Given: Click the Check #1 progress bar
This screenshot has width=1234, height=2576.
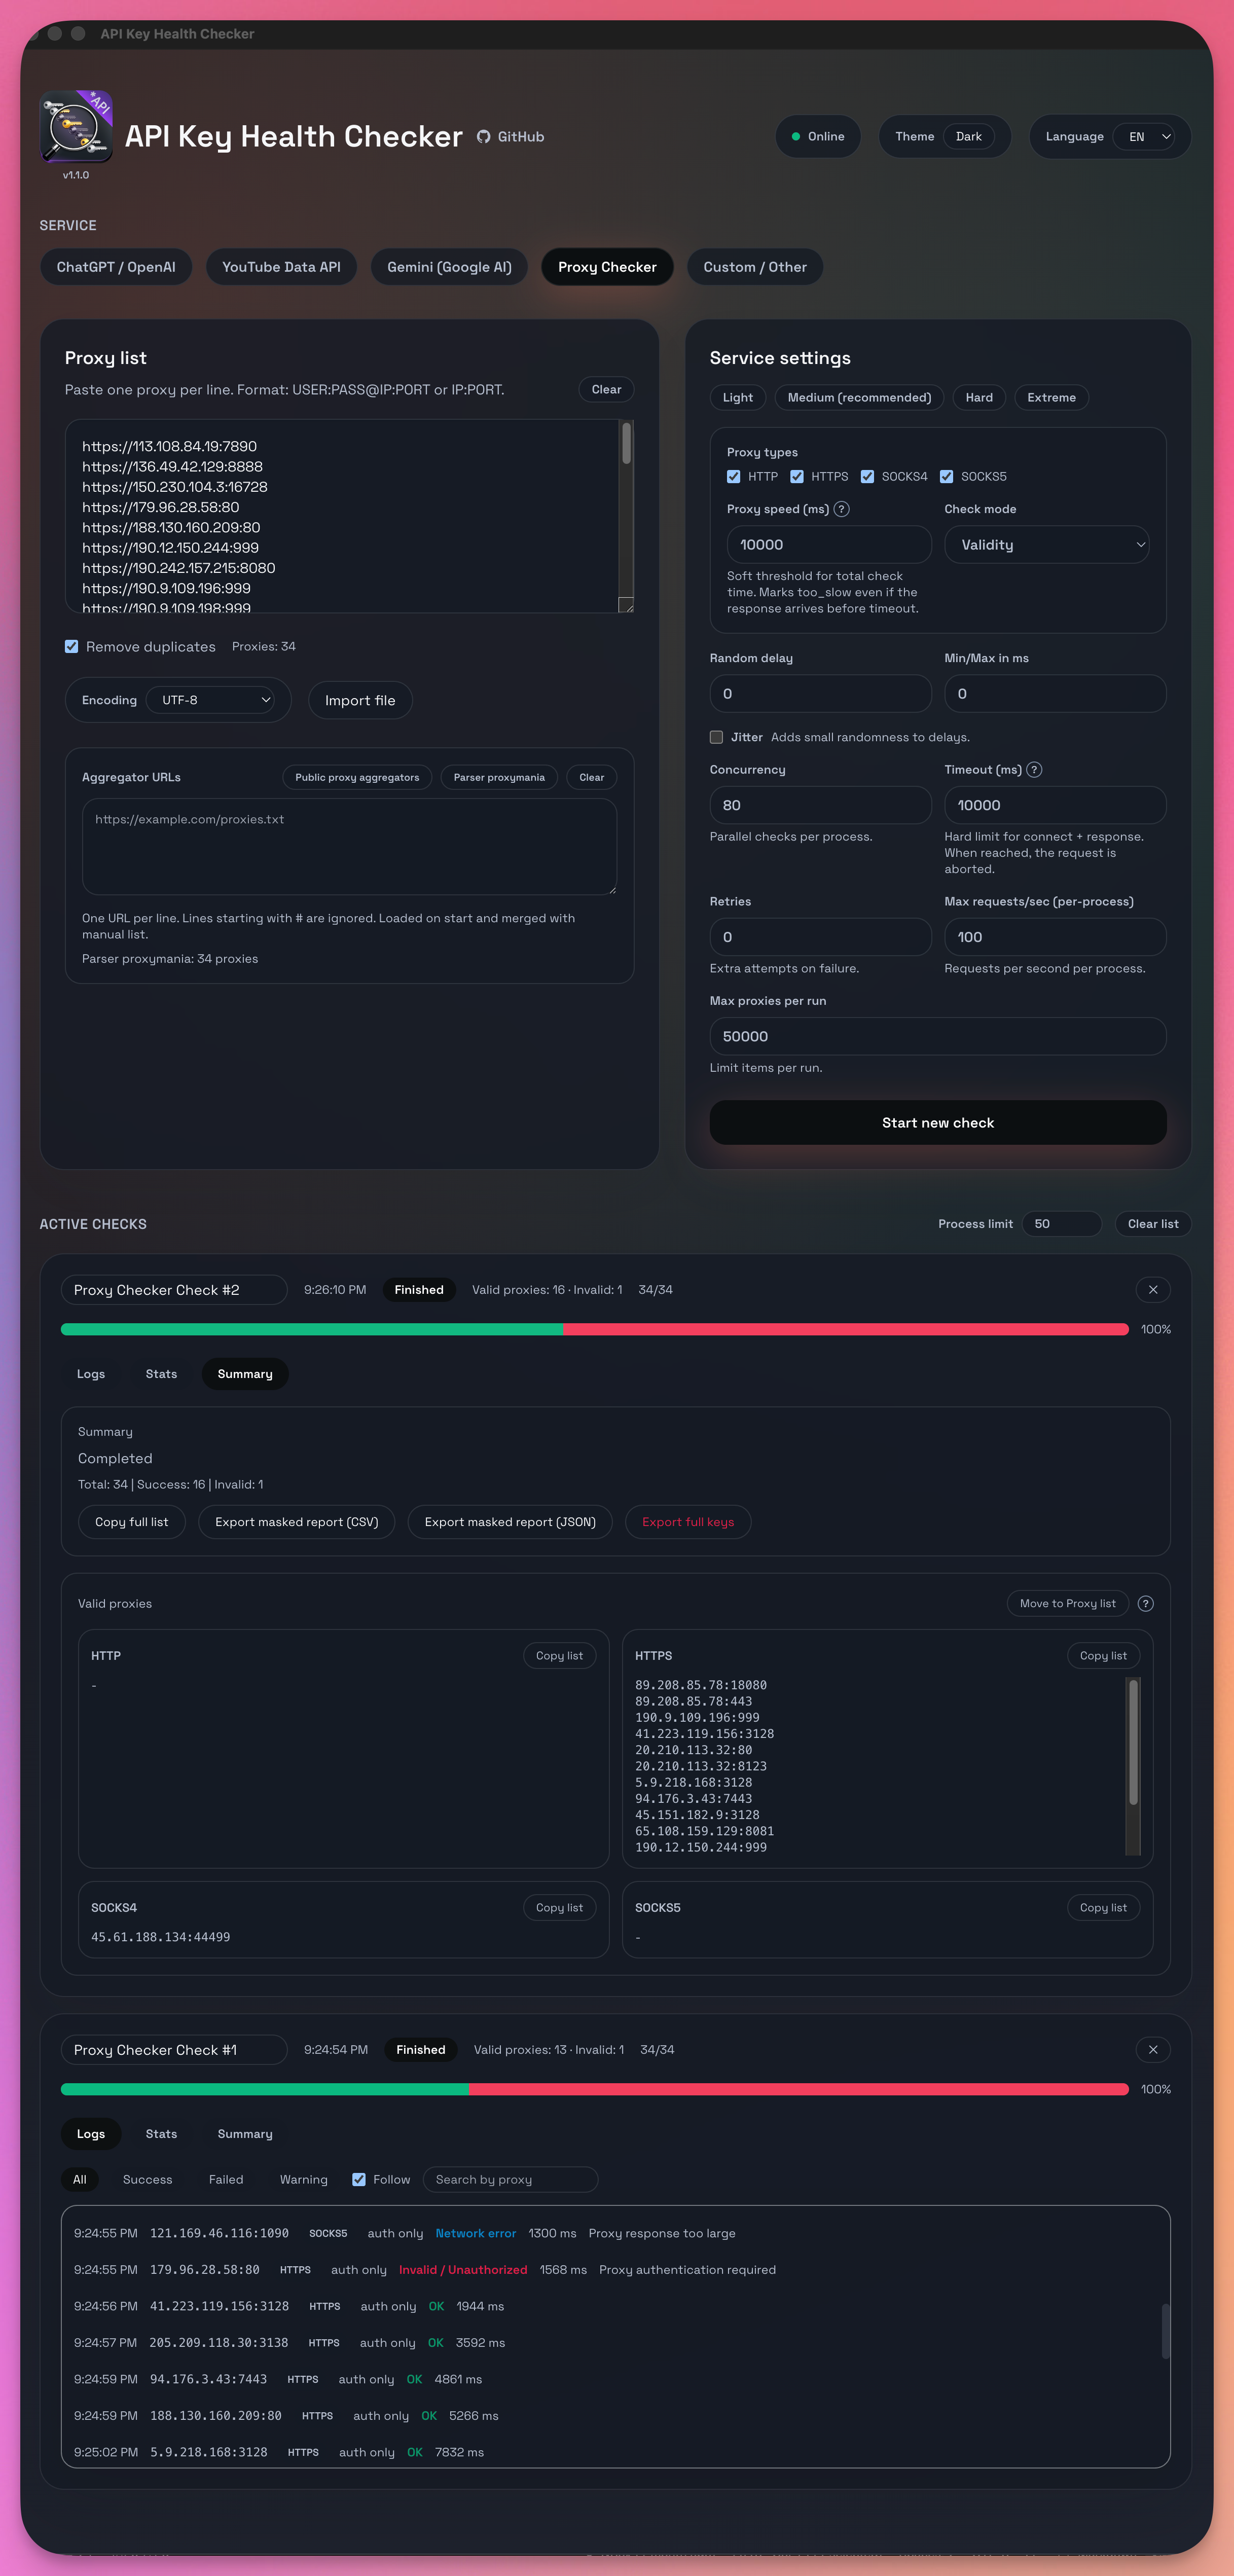Looking at the screenshot, I should coord(600,2089).
